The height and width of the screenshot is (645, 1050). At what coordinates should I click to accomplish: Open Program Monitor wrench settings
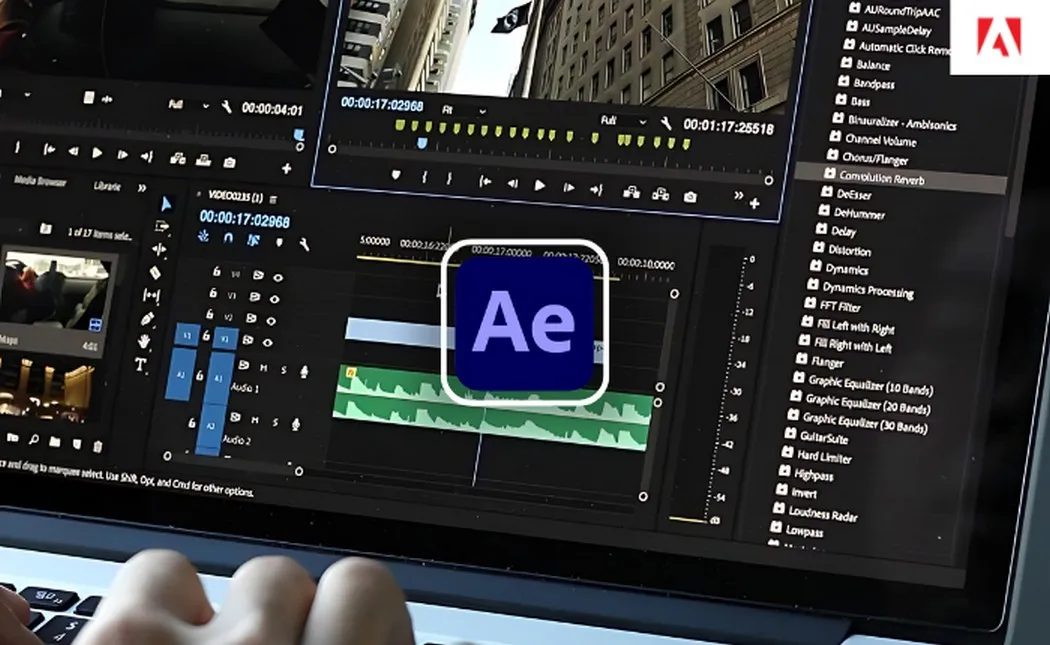[666, 123]
